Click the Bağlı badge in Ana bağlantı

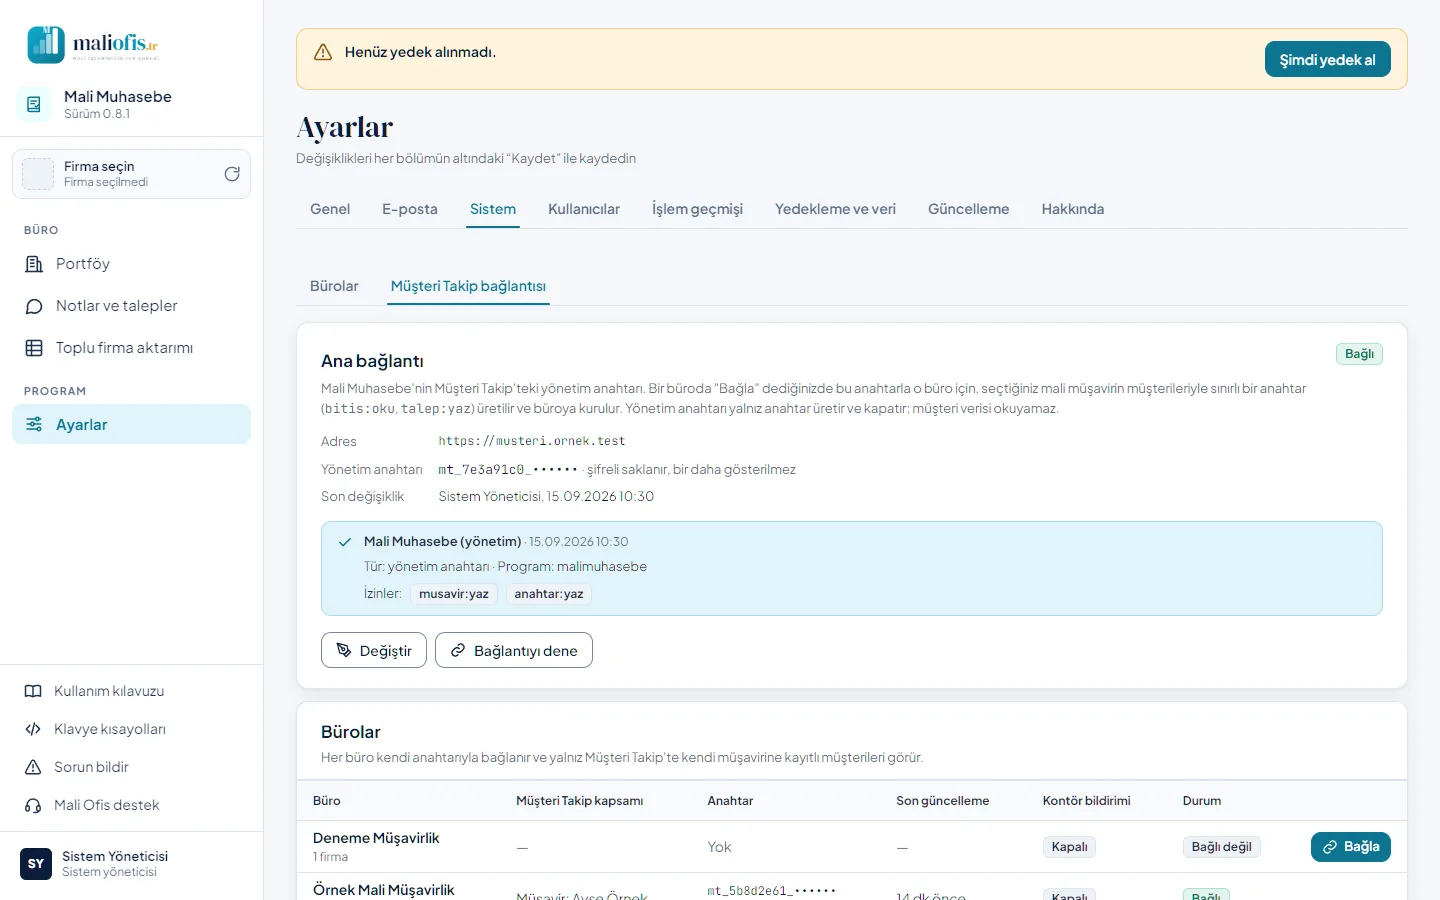[1359, 354]
